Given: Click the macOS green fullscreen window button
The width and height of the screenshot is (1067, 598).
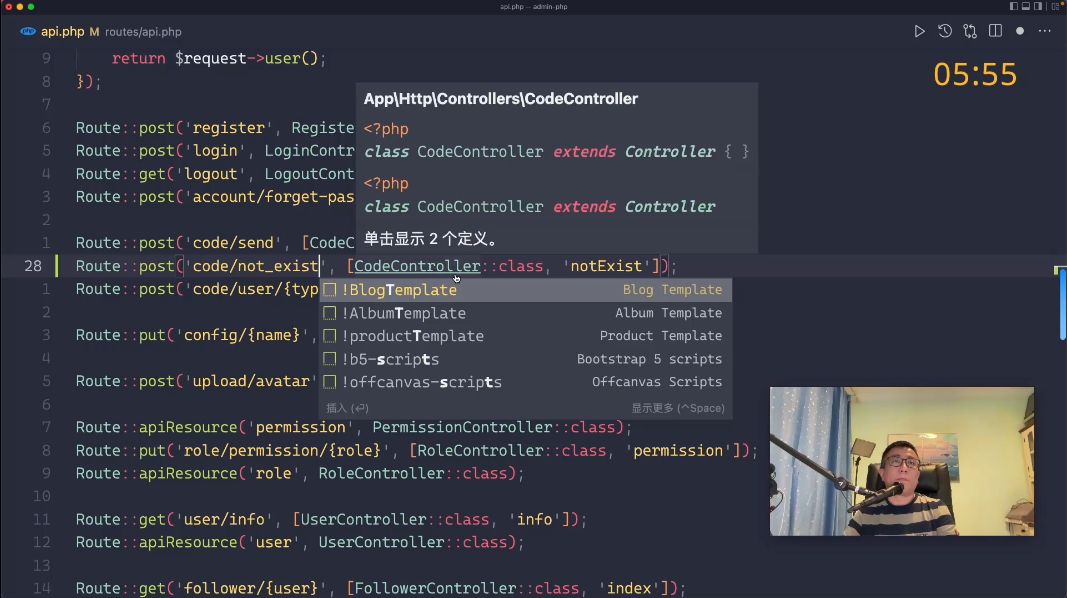Looking at the screenshot, I should [31, 7].
